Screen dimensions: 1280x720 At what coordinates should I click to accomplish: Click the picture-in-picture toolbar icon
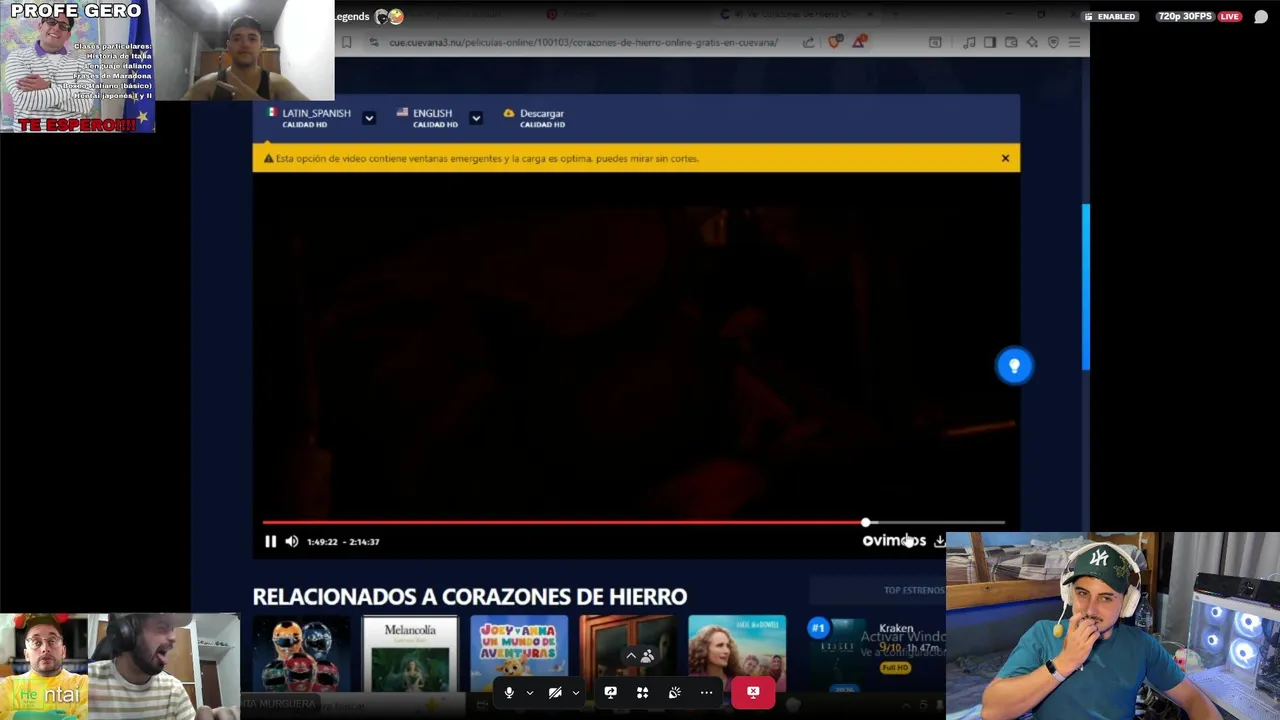[935, 42]
